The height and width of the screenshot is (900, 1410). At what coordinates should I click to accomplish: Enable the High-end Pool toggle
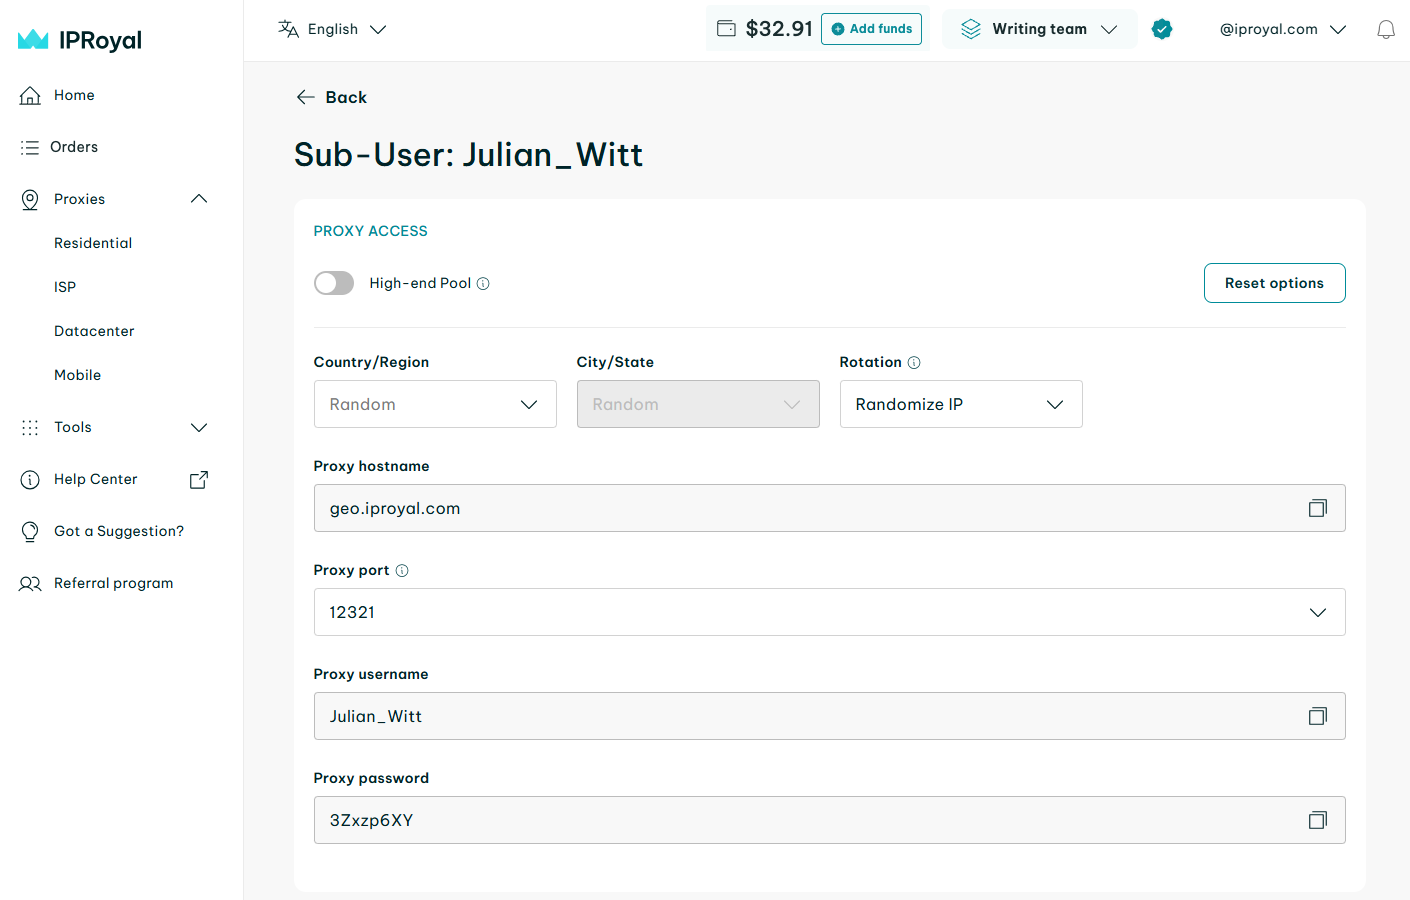click(x=334, y=283)
